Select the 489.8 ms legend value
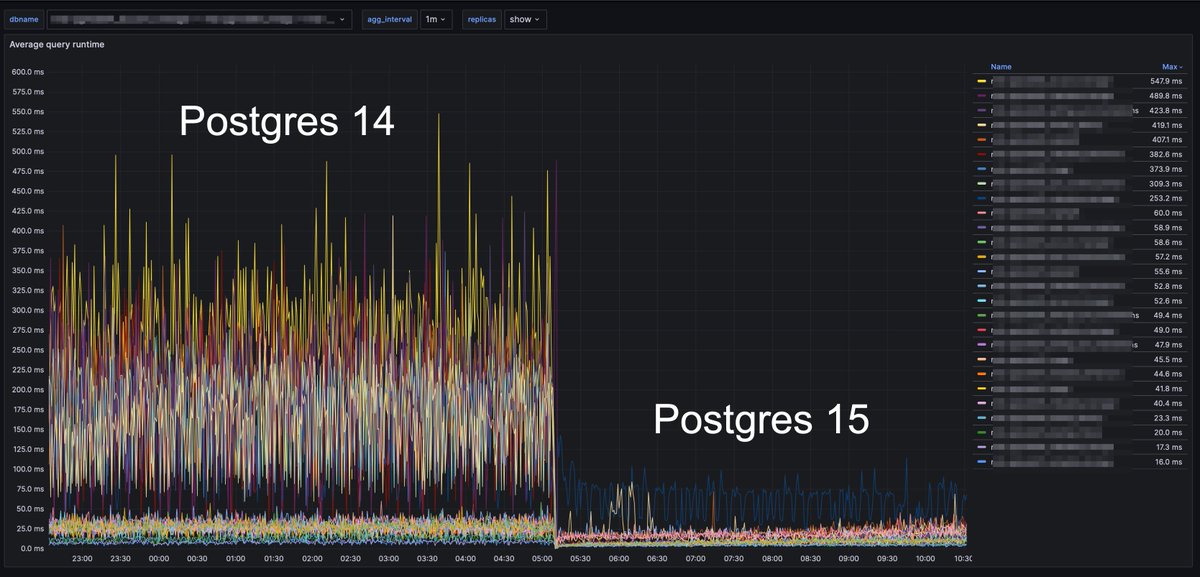This screenshot has height=577, width=1200. pos(1167,95)
